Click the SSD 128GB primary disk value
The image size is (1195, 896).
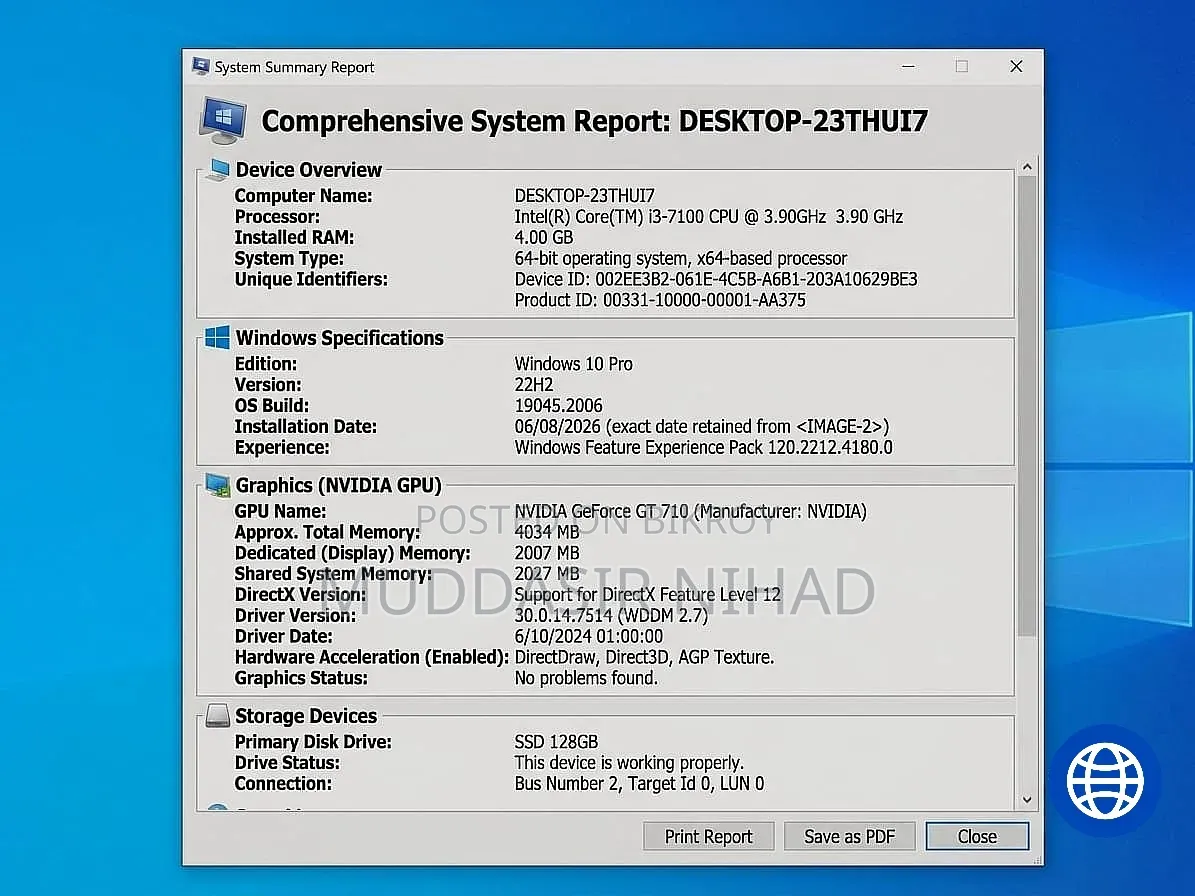[556, 742]
